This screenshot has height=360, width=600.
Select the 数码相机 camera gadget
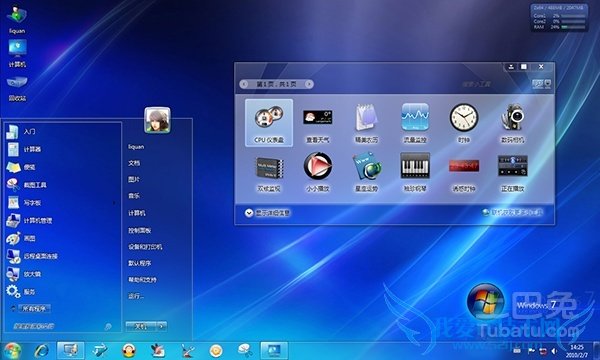[x=513, y=123]
